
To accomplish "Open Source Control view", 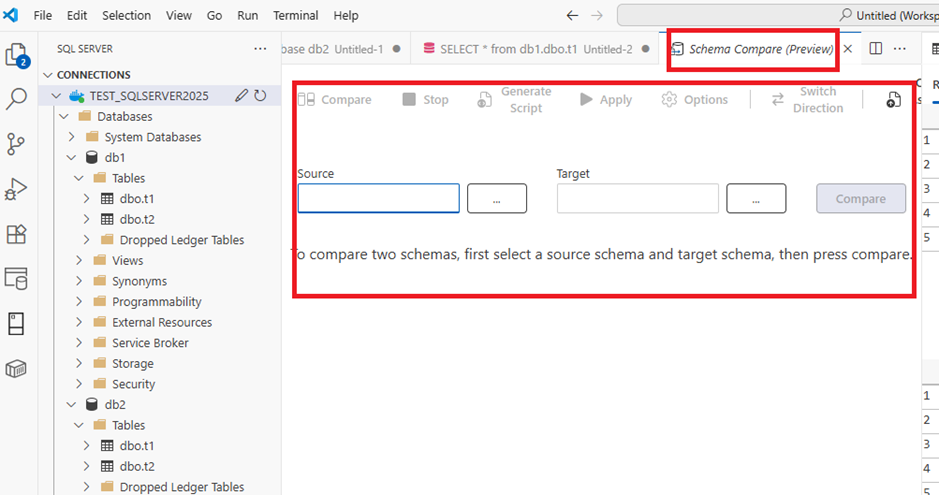I will [x=16, y=144].
